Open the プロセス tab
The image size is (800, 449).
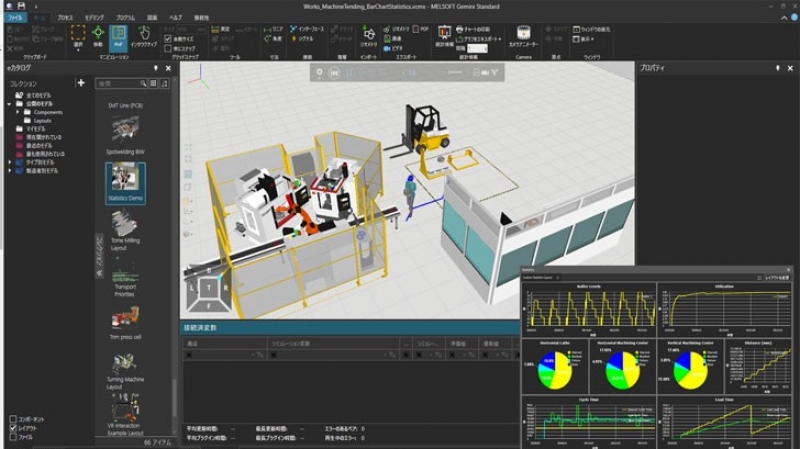65,18
